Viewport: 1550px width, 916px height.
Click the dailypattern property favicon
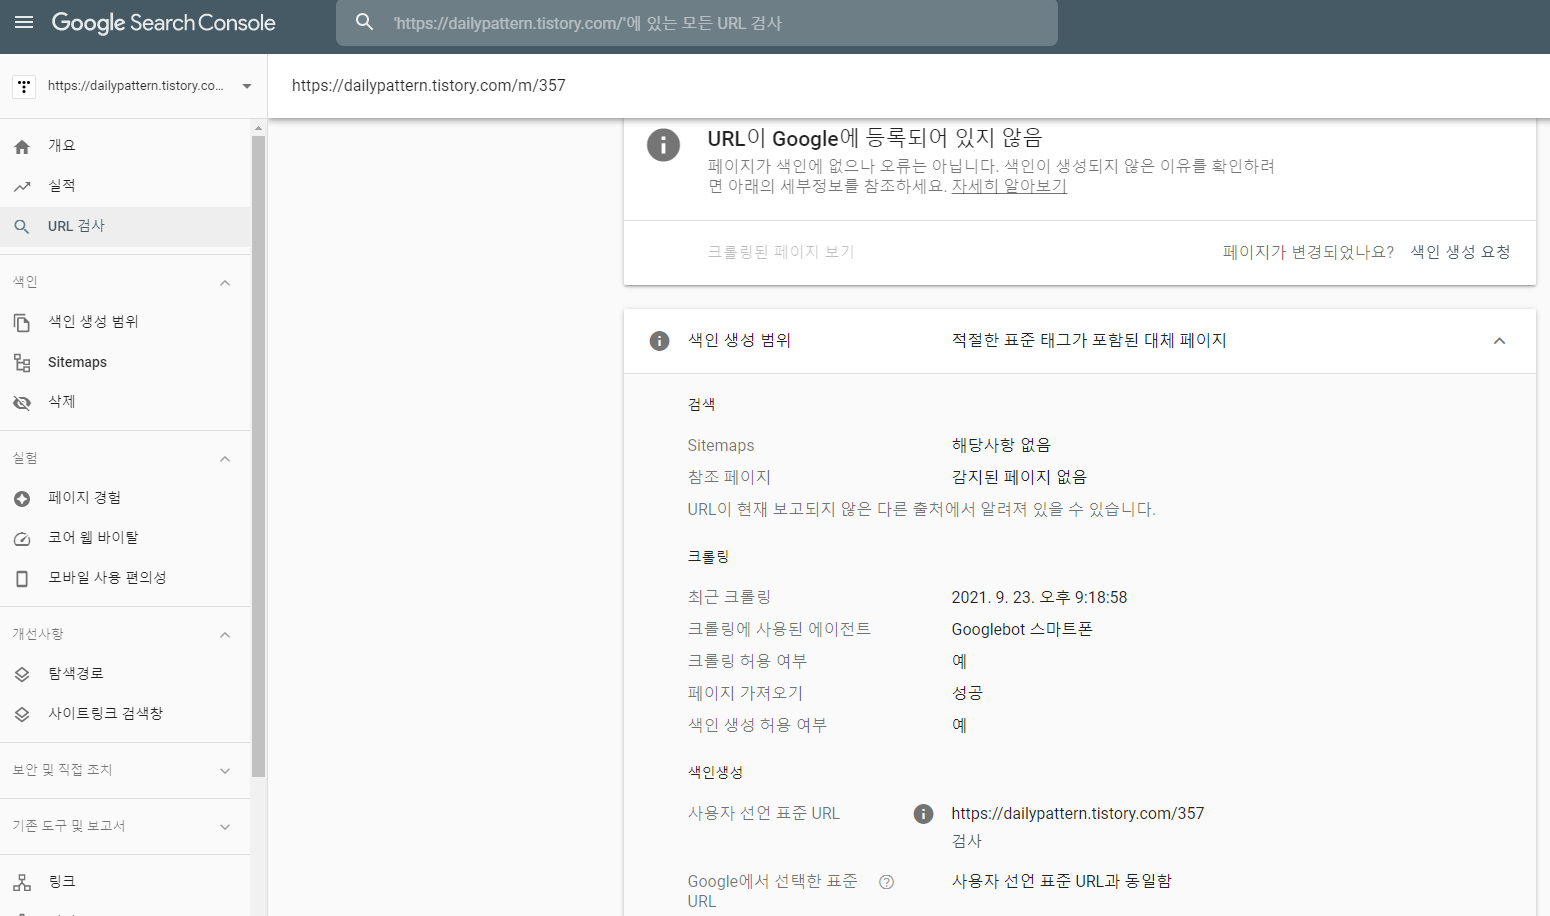(24, 86)
